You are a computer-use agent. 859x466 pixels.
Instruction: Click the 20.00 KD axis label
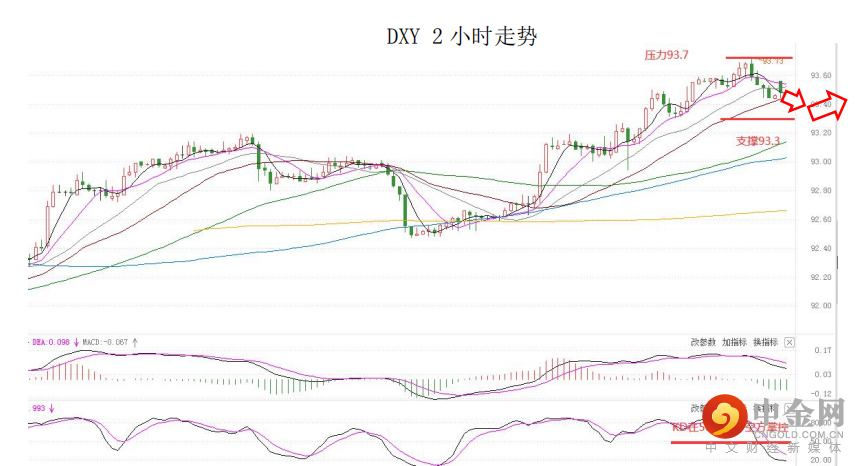coord(821,460)
